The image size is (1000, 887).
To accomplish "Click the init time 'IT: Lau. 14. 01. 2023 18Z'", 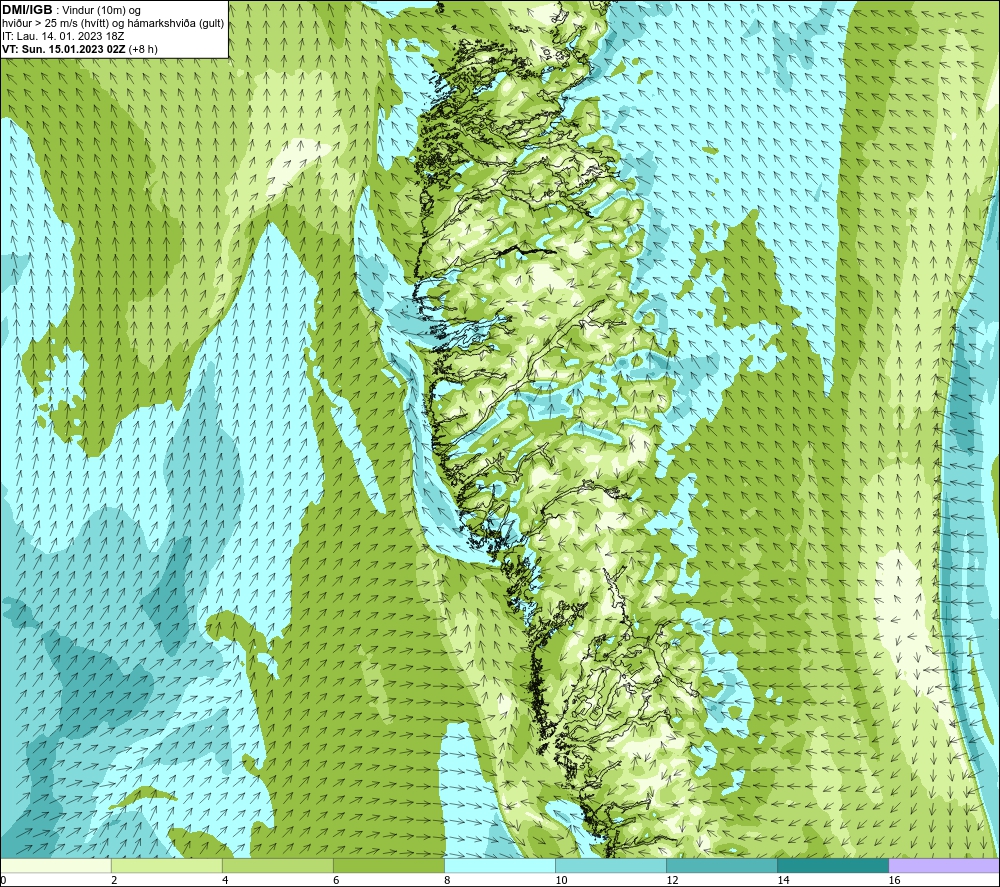I will (x=63, y=36).
